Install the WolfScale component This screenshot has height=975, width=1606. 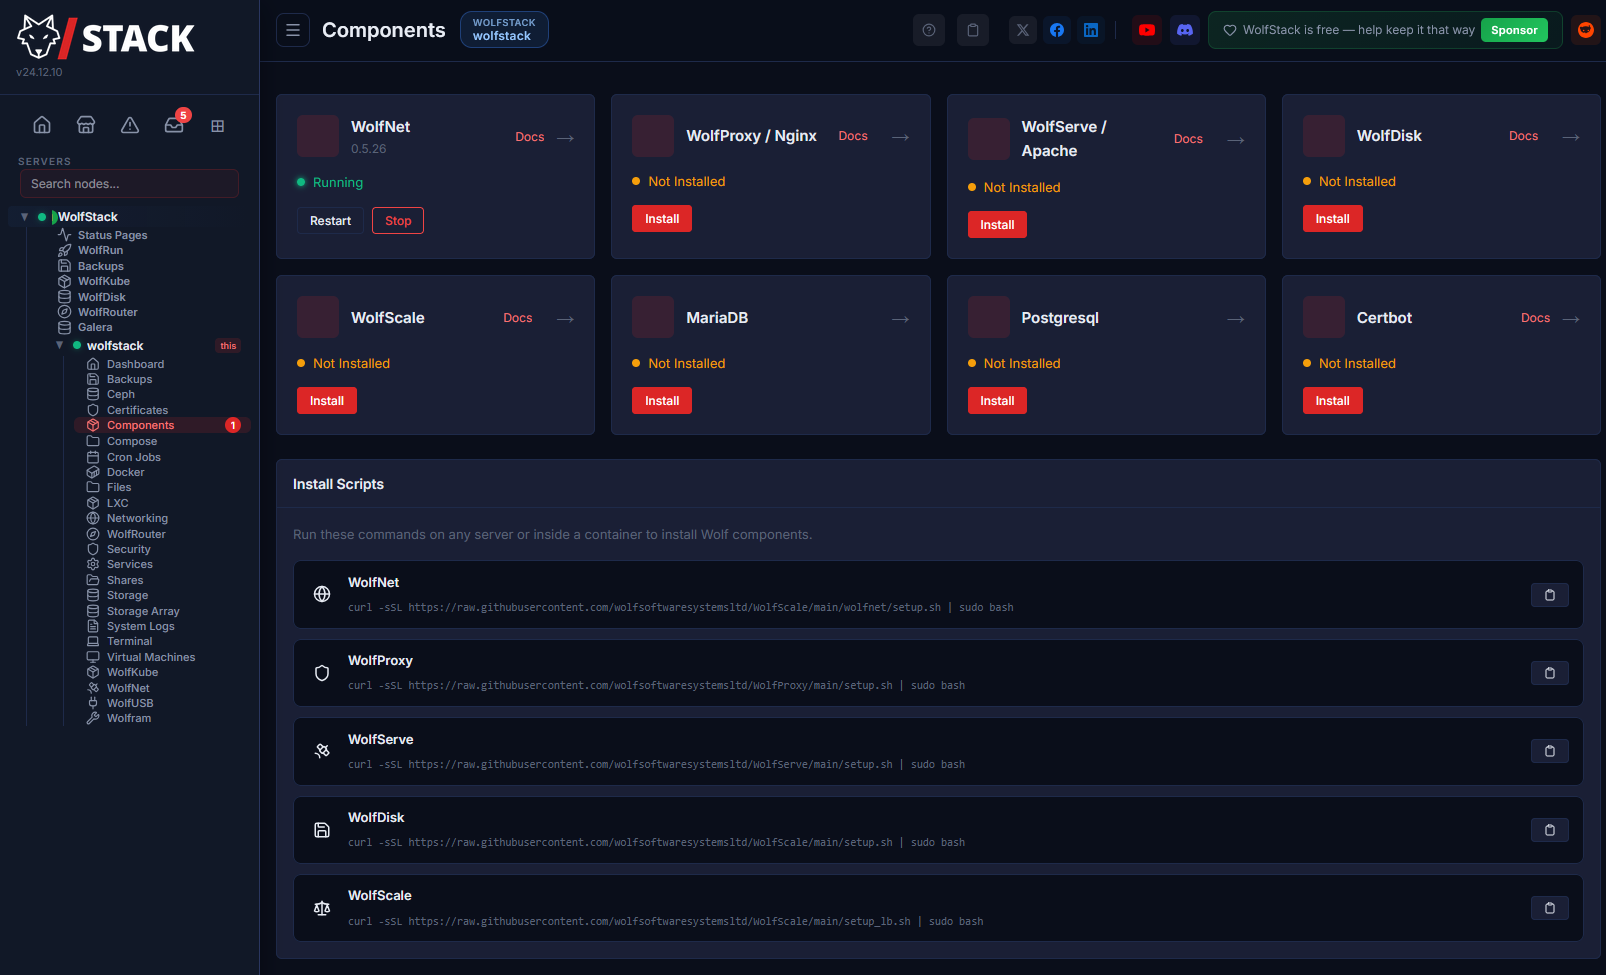pyautogui.click(x=327, y=401)
